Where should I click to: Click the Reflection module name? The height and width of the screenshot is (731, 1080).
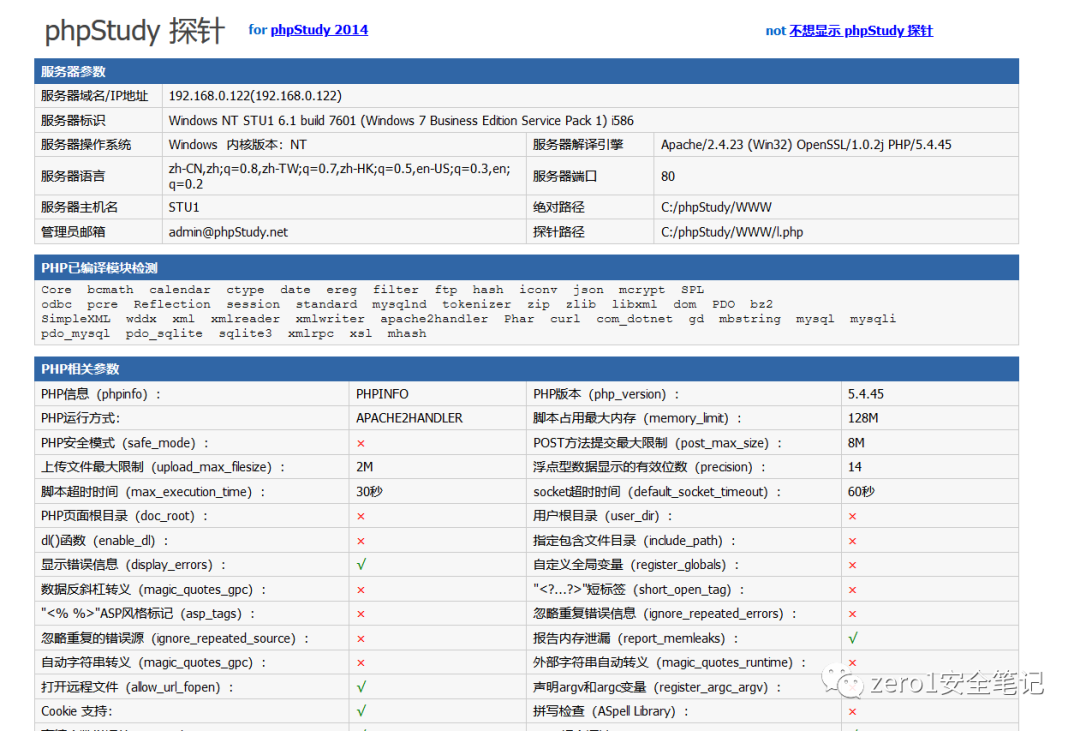(172, 305)
